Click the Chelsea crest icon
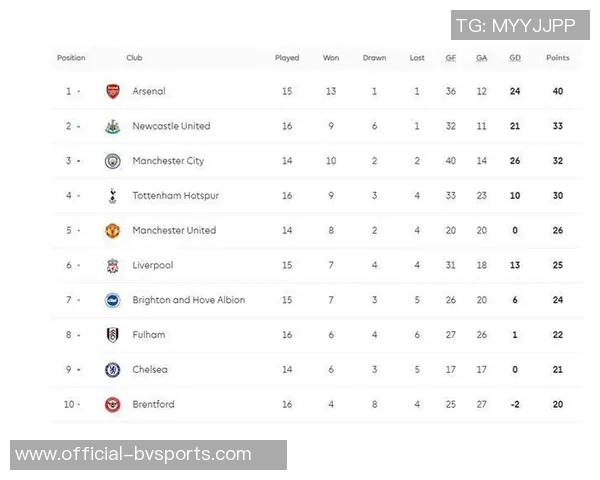The height and width of the screenshot is (480, 600). tap(112, 370)
